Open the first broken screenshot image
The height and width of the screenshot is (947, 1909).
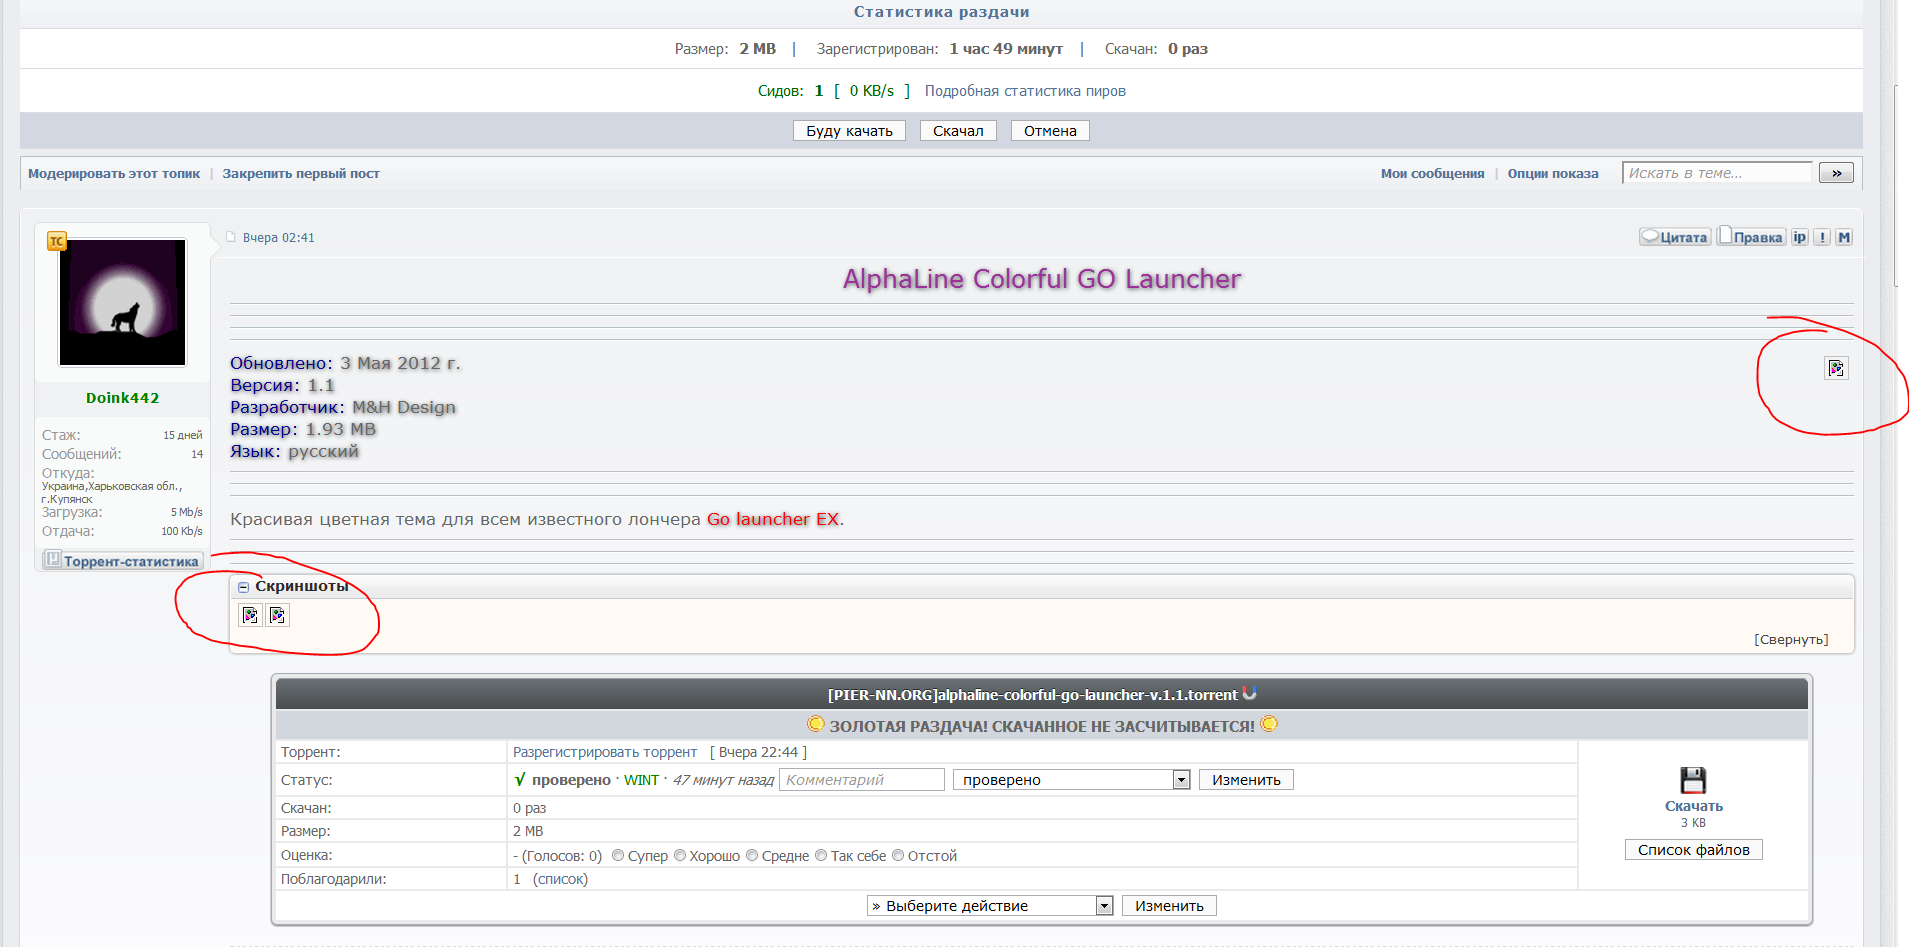pyautogui.click(x=250, y=615)
